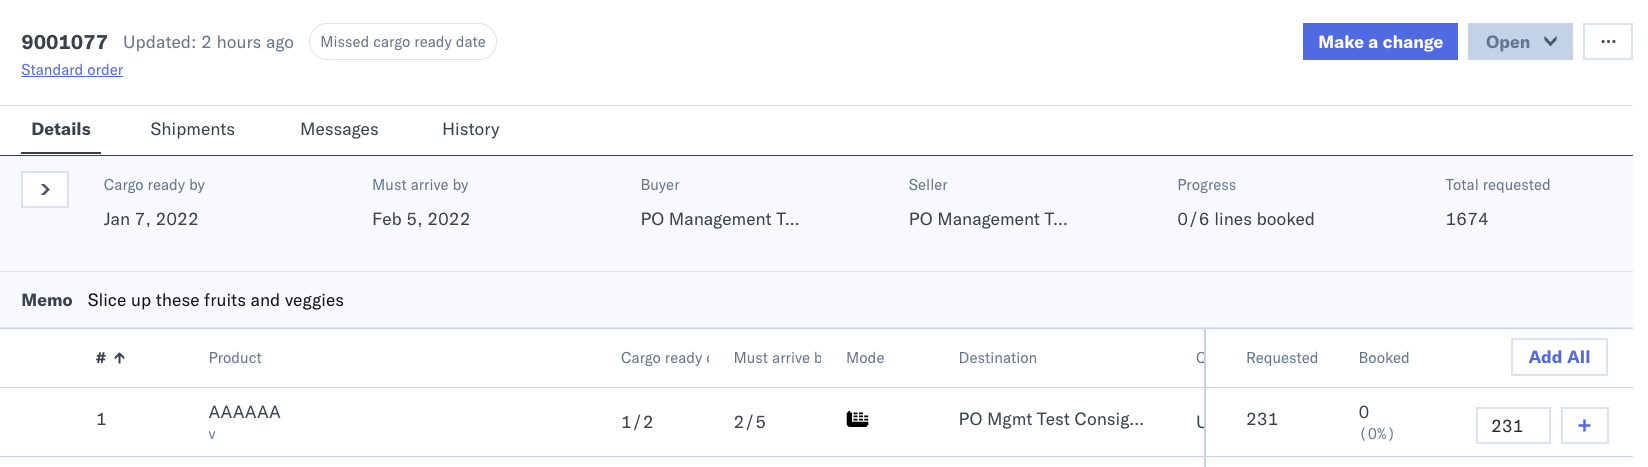
Task: Open the Standard order link
Action: (x=72, y=70)
